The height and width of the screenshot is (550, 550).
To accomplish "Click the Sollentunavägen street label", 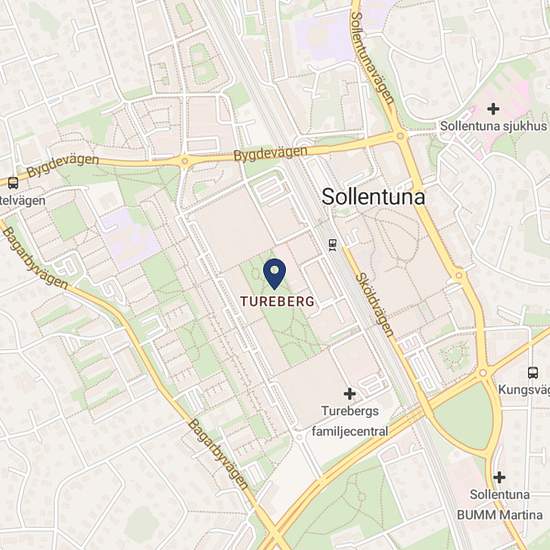I will pyautogui.click(x=373, y=58).
